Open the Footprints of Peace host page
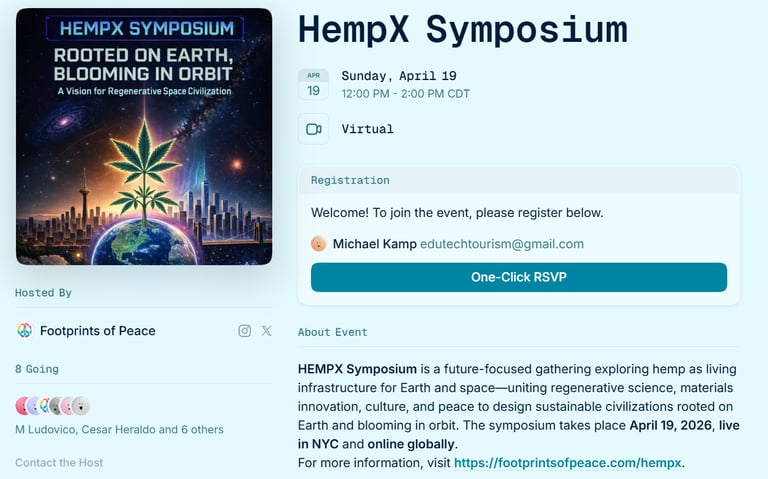The width and height of the screenshot is (768, 479). click(x=97, y=331)
